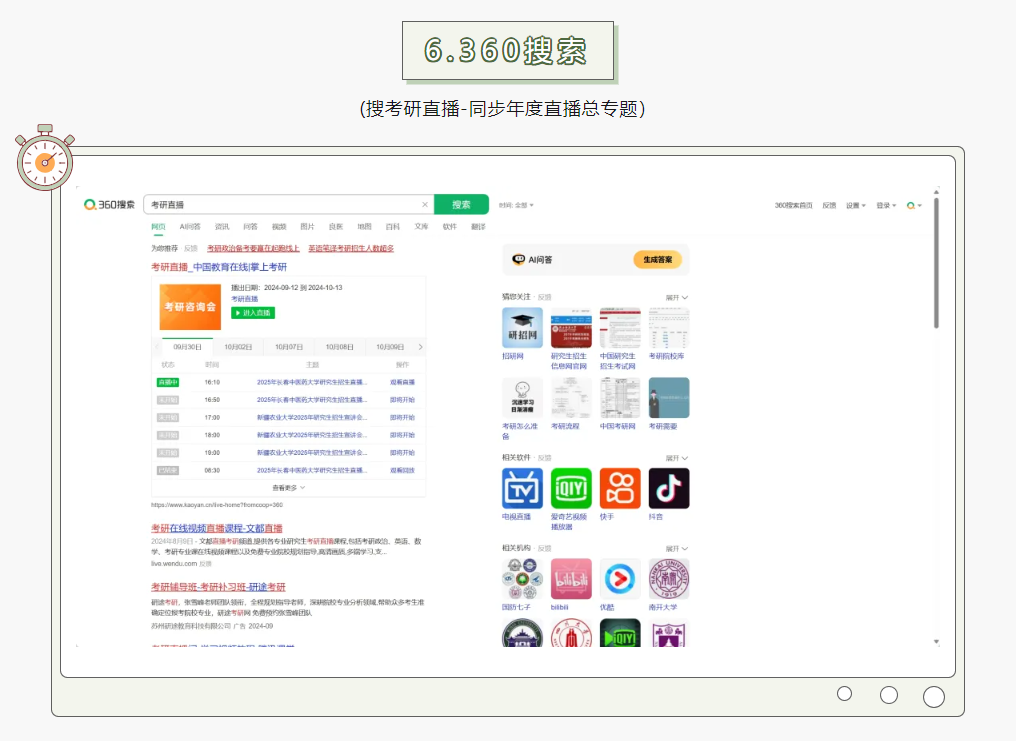Open result 考研辅导班-考研补习班-研途考研
This screenshot has height=741, width=1018.
click(218, 586)
